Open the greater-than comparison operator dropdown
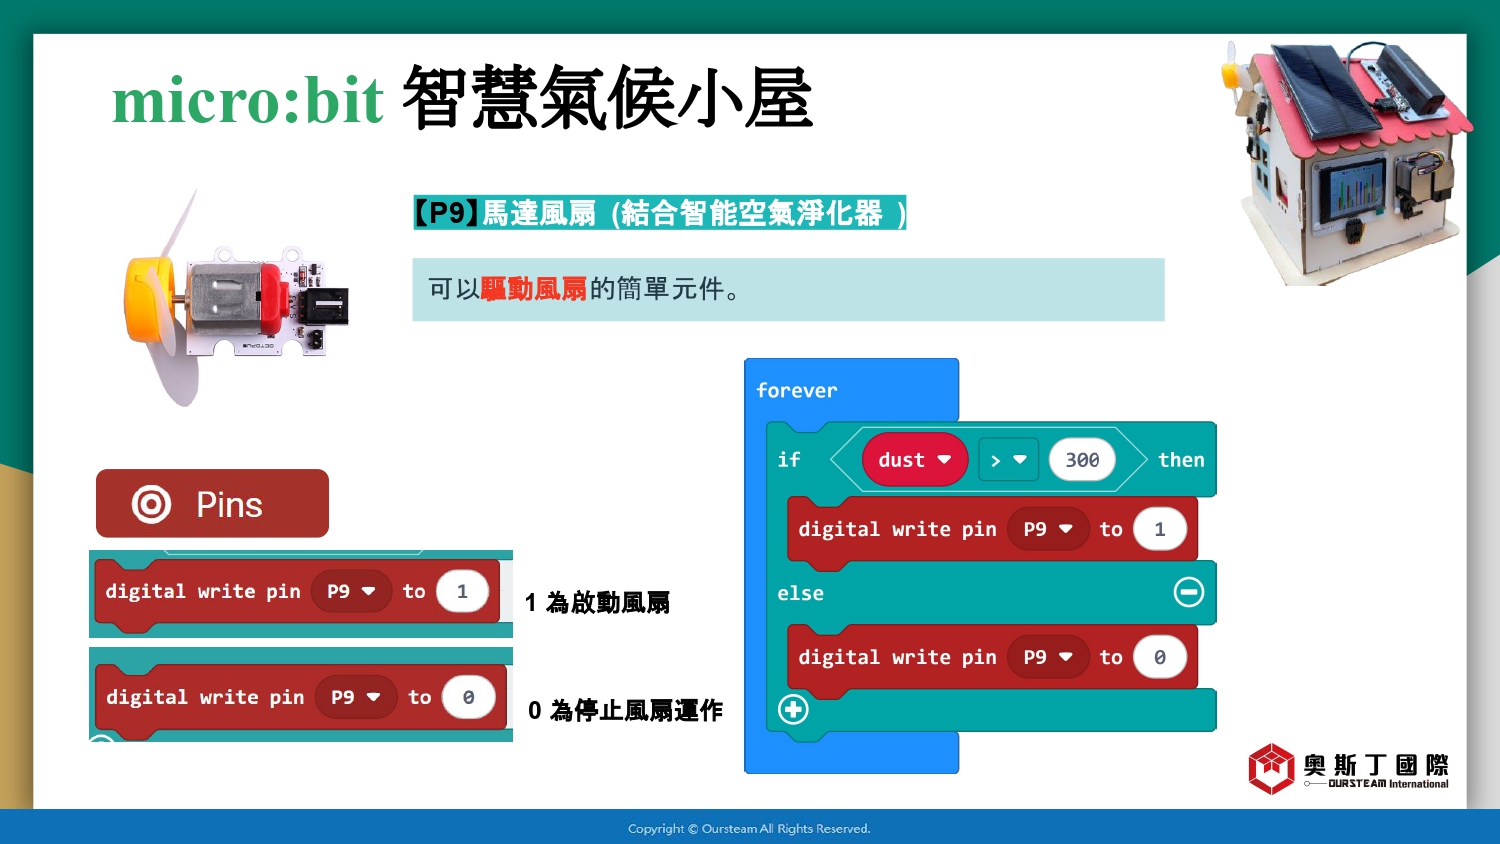This screenshot has height=844, width=1500. [1008, 460]
